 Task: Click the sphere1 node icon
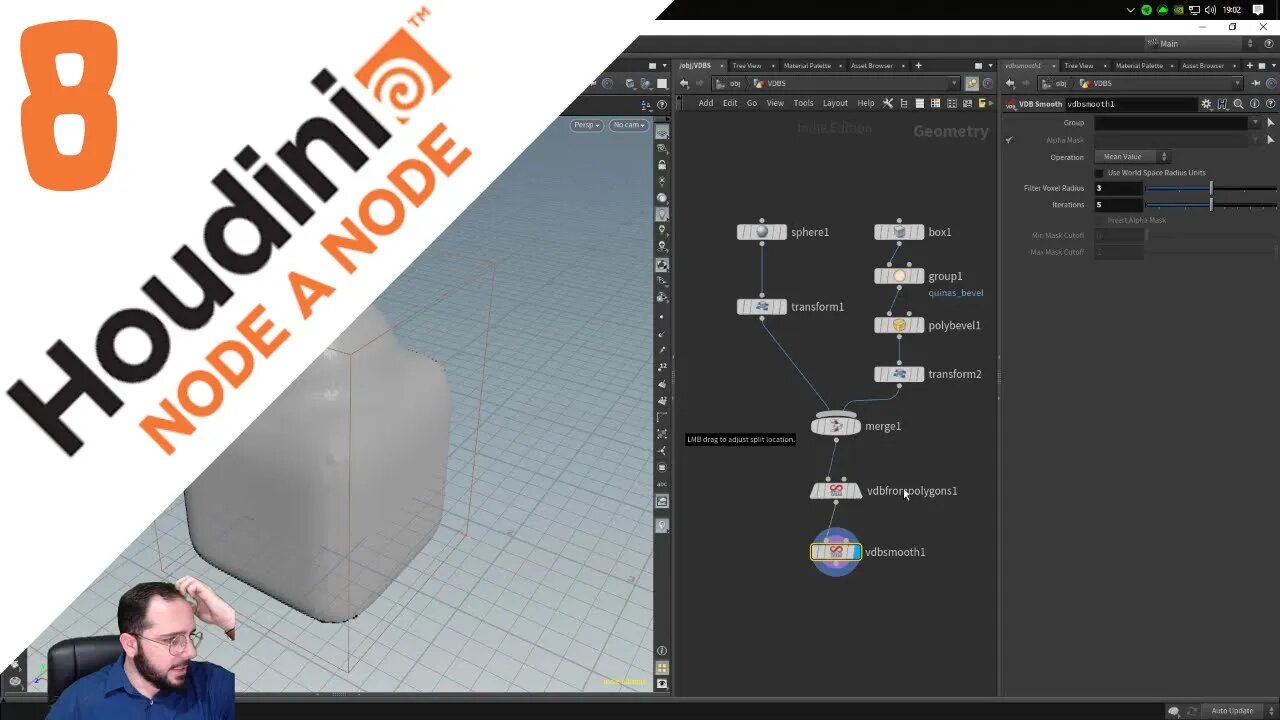762,232
